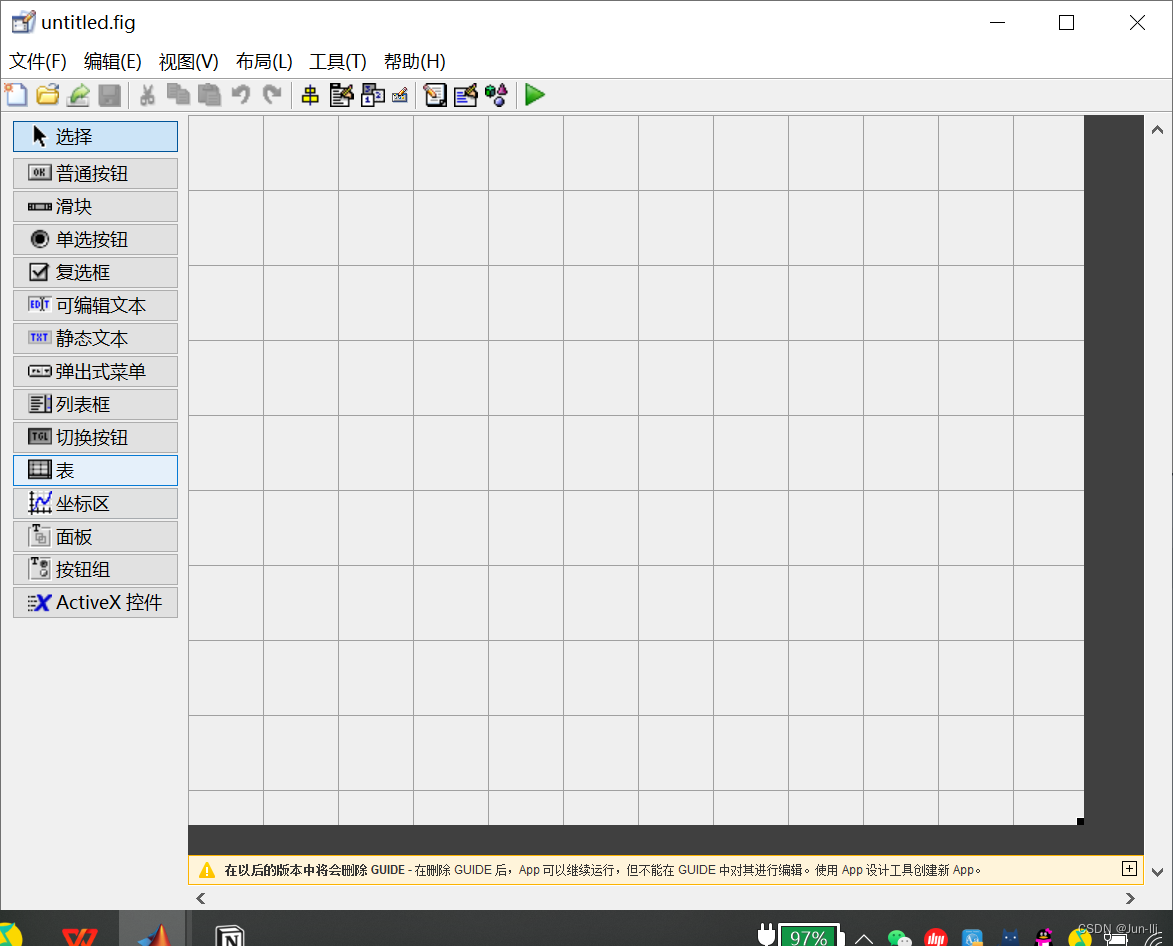Viewport: 1173px width, 946px height.
Task: Select the 弹出式菜单 popup menu tool
Action: coord(95,371)
